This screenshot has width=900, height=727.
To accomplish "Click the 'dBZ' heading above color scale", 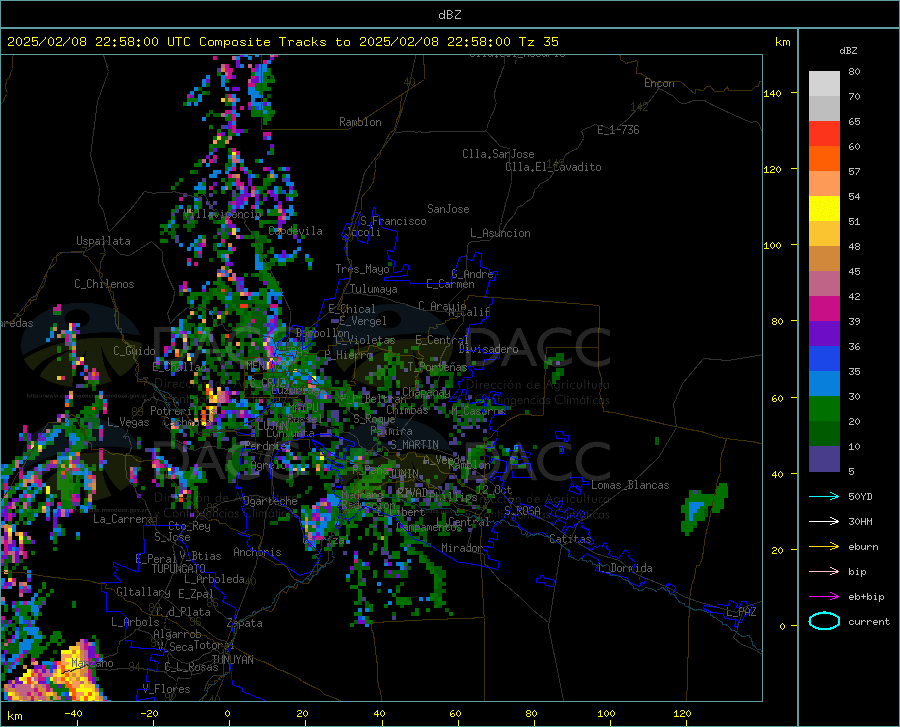I will coord(848,50).
